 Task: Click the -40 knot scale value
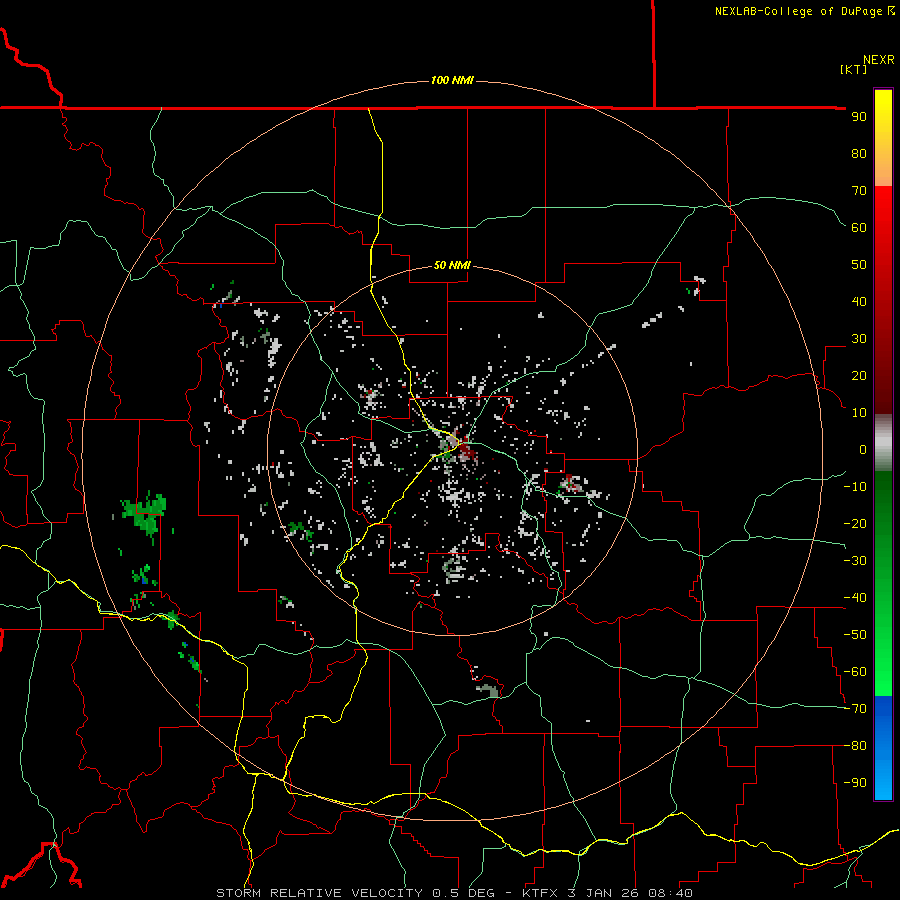point(855,598)
